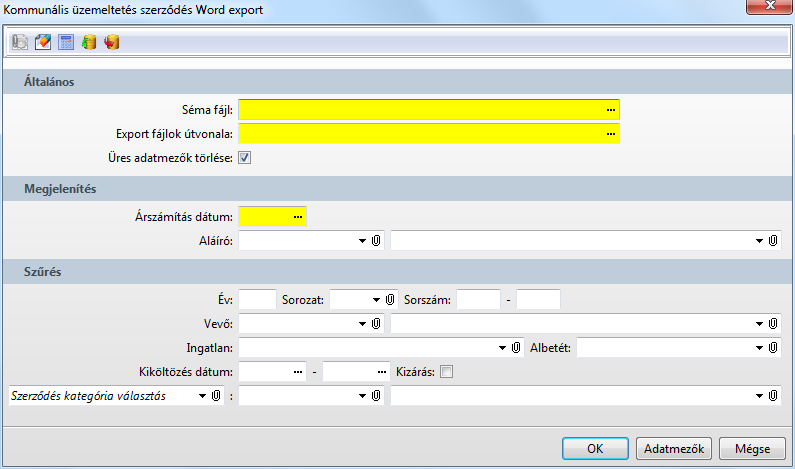The height and width of the screenshot is (469, 795).
Task: Click into the Év input field
Action: (x=258, y=300)
